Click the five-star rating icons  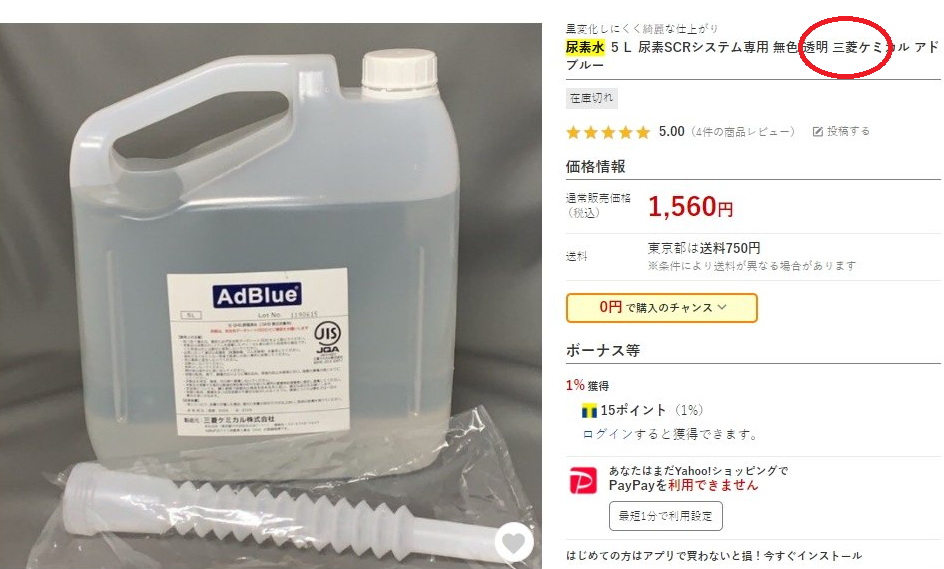click(608, 132)
